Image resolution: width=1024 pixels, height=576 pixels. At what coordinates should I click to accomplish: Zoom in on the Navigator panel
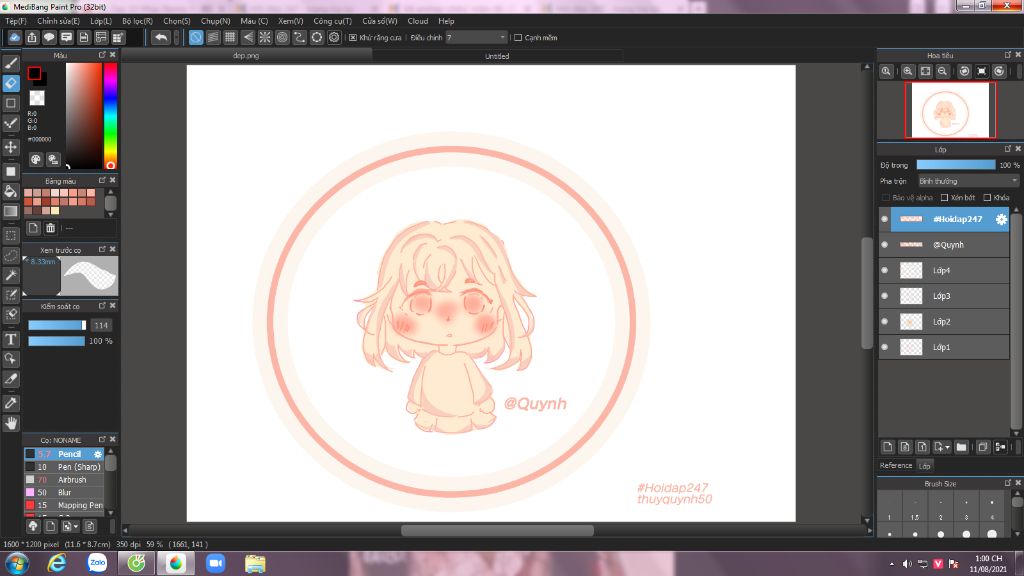(908, 71)
